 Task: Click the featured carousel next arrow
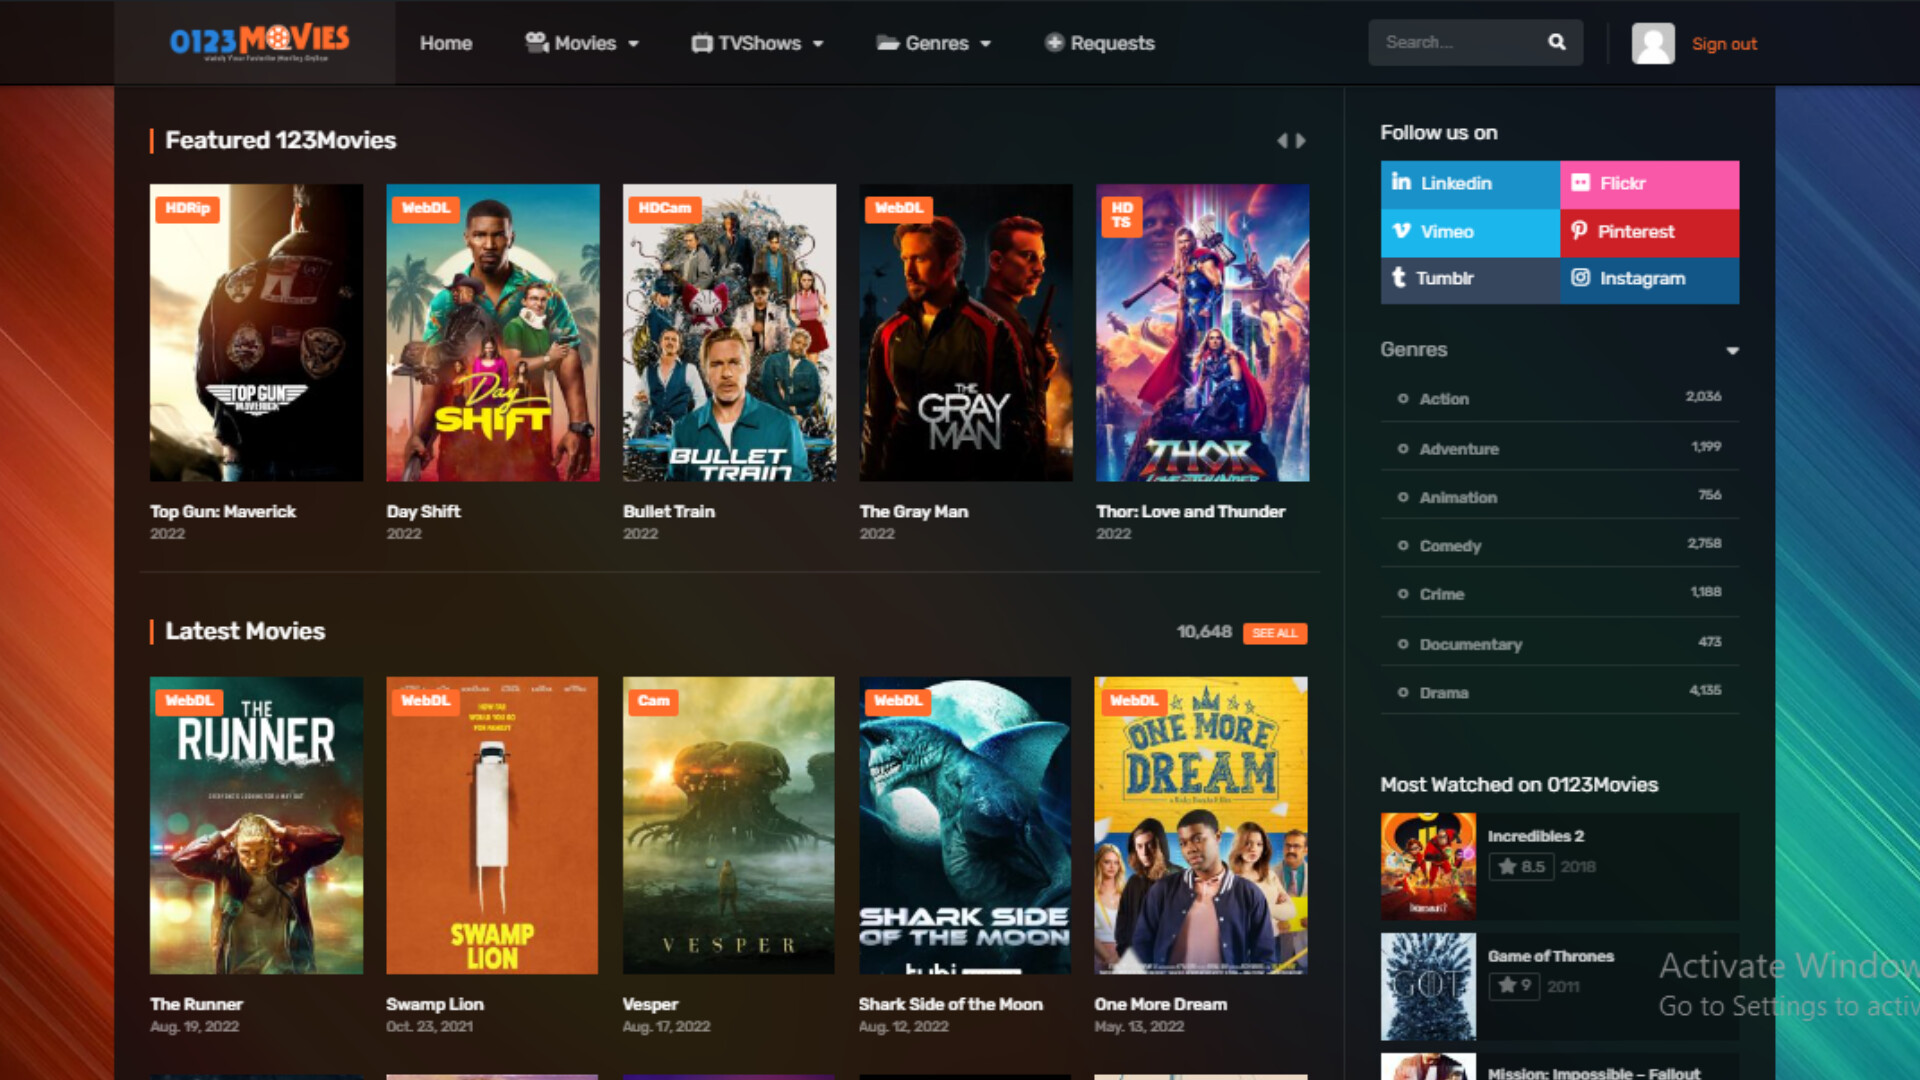[1301, 140]
